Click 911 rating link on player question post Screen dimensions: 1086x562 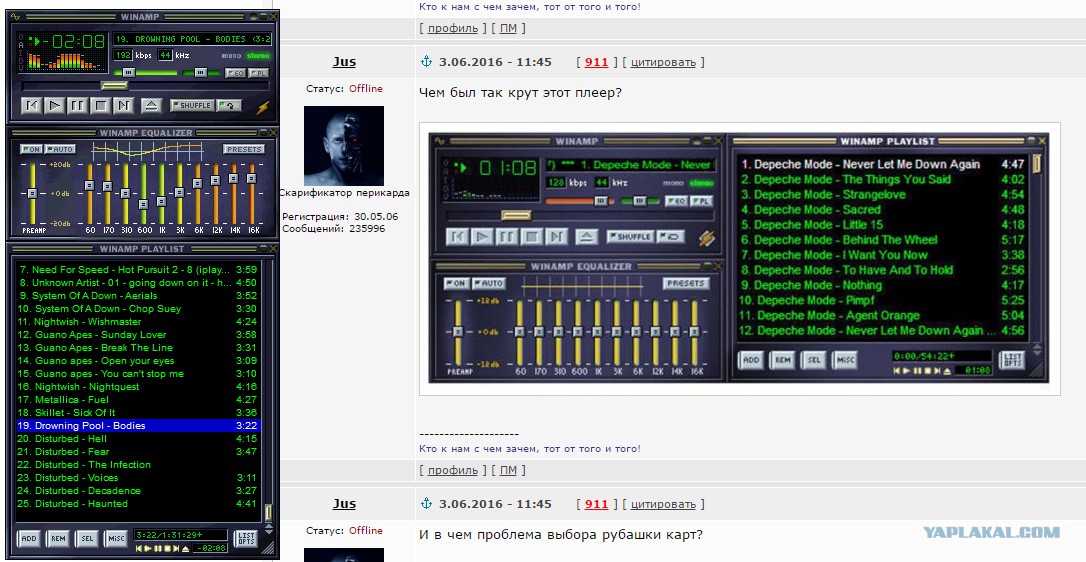click(x=596, y=62)
